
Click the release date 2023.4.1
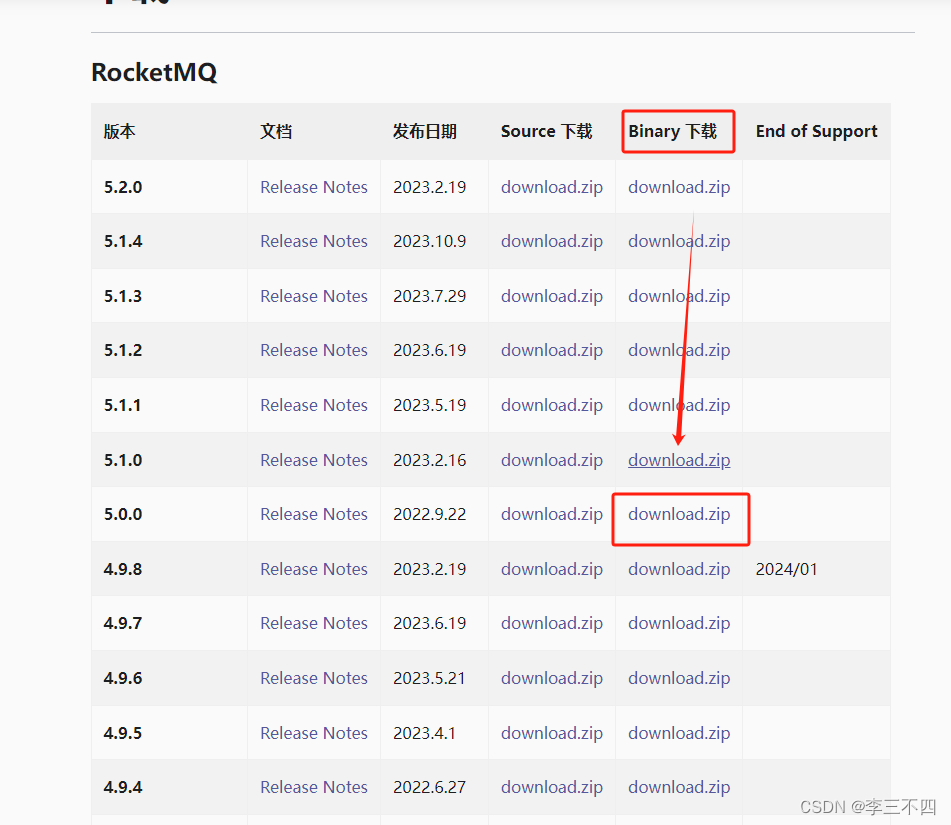click(424, 733)
